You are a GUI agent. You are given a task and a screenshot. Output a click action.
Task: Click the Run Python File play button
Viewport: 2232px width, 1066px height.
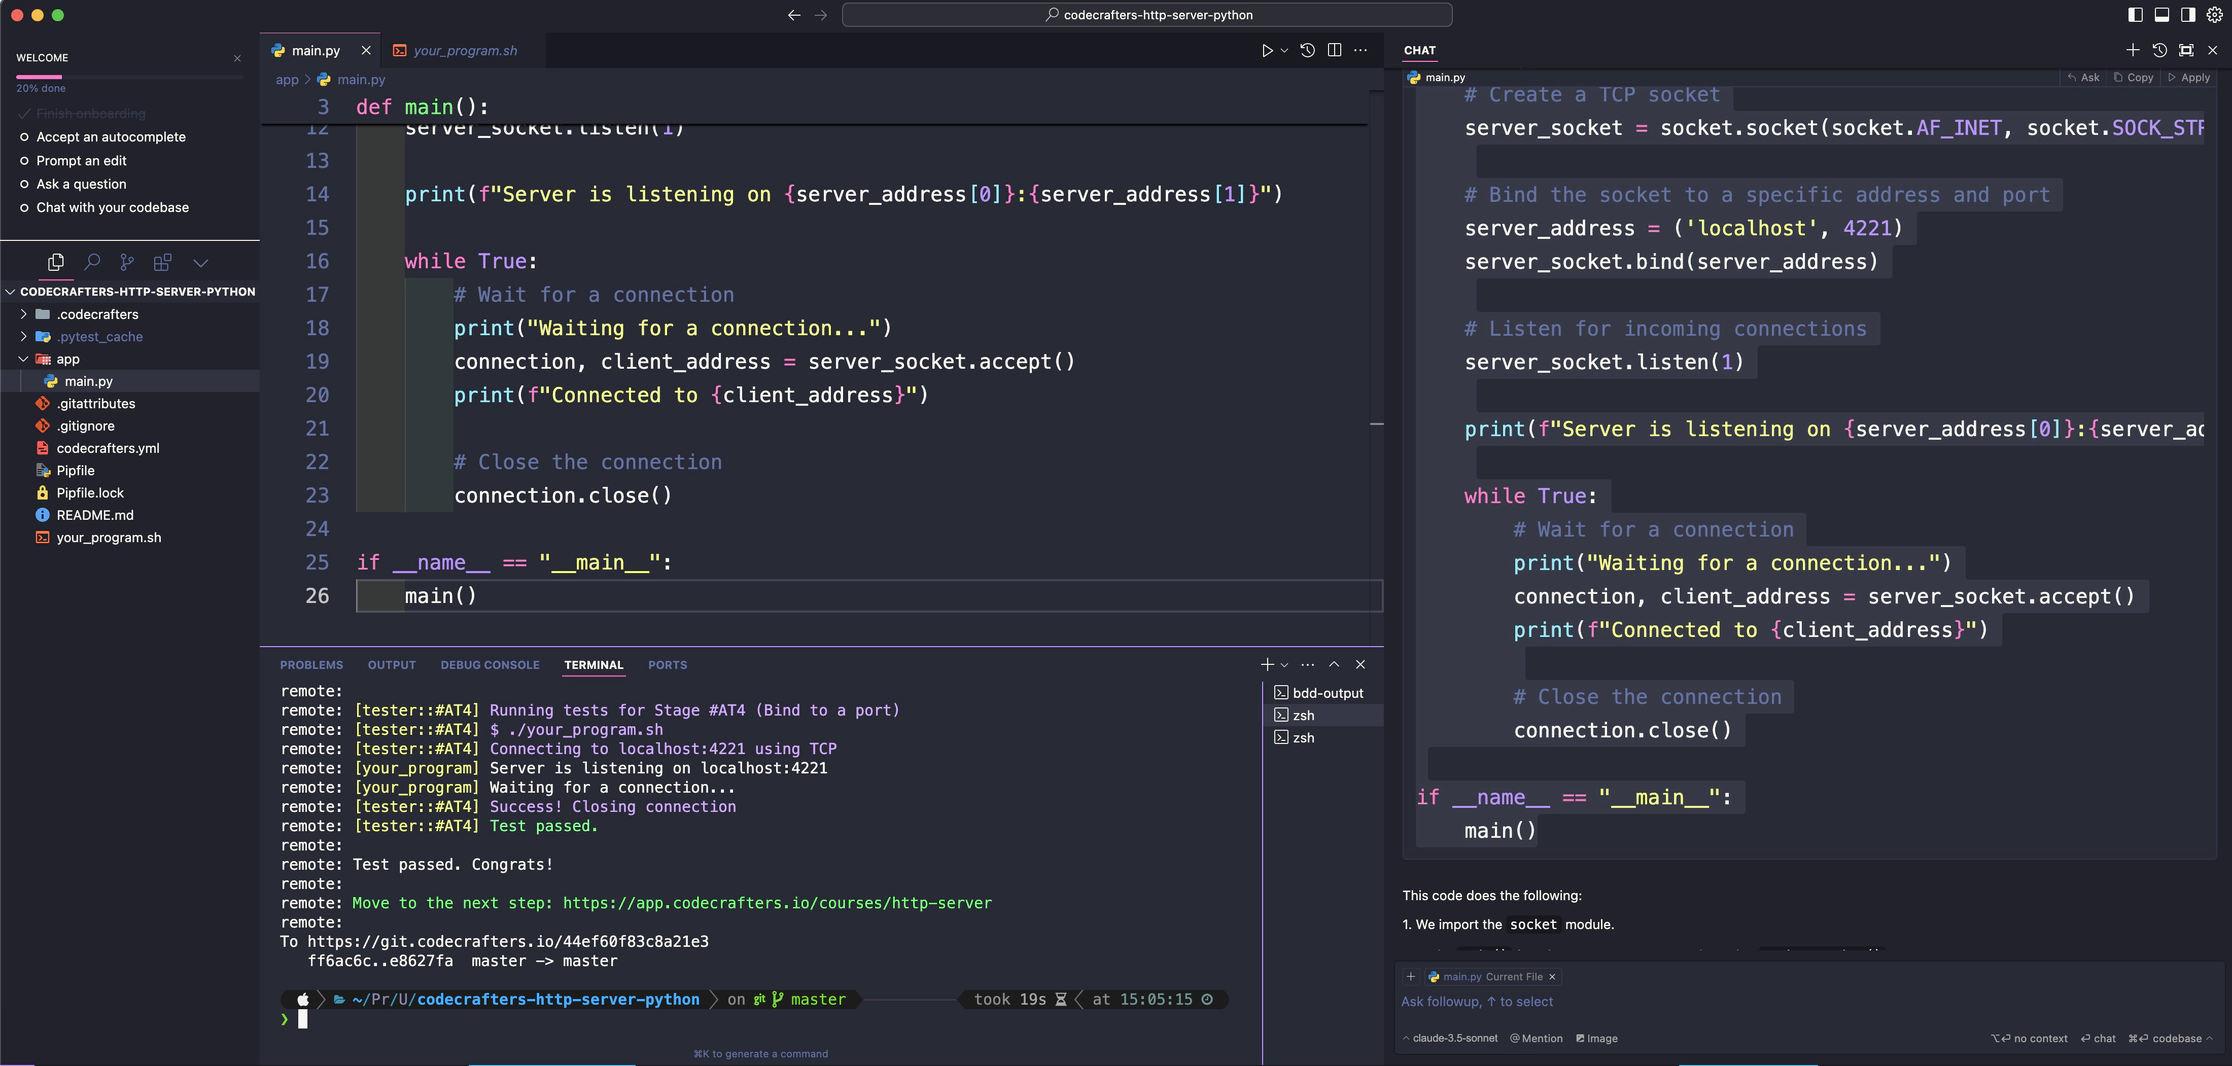(1267, 50)
